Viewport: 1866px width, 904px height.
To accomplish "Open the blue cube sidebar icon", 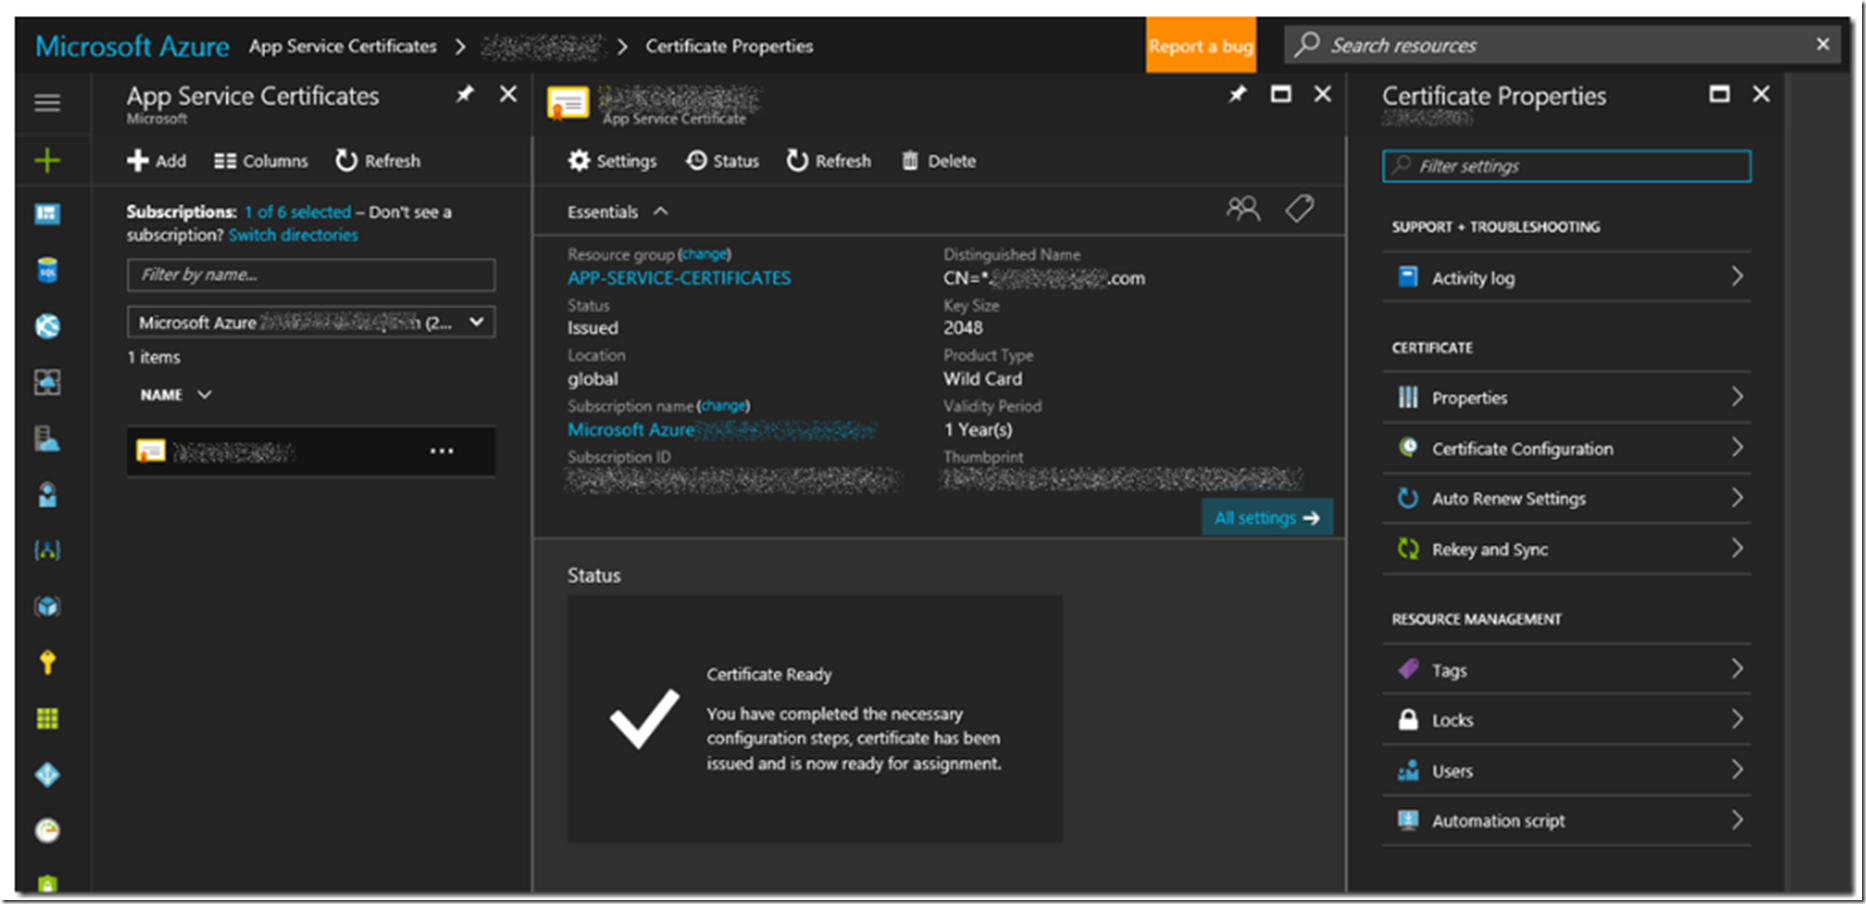I will tap(47, 606).
